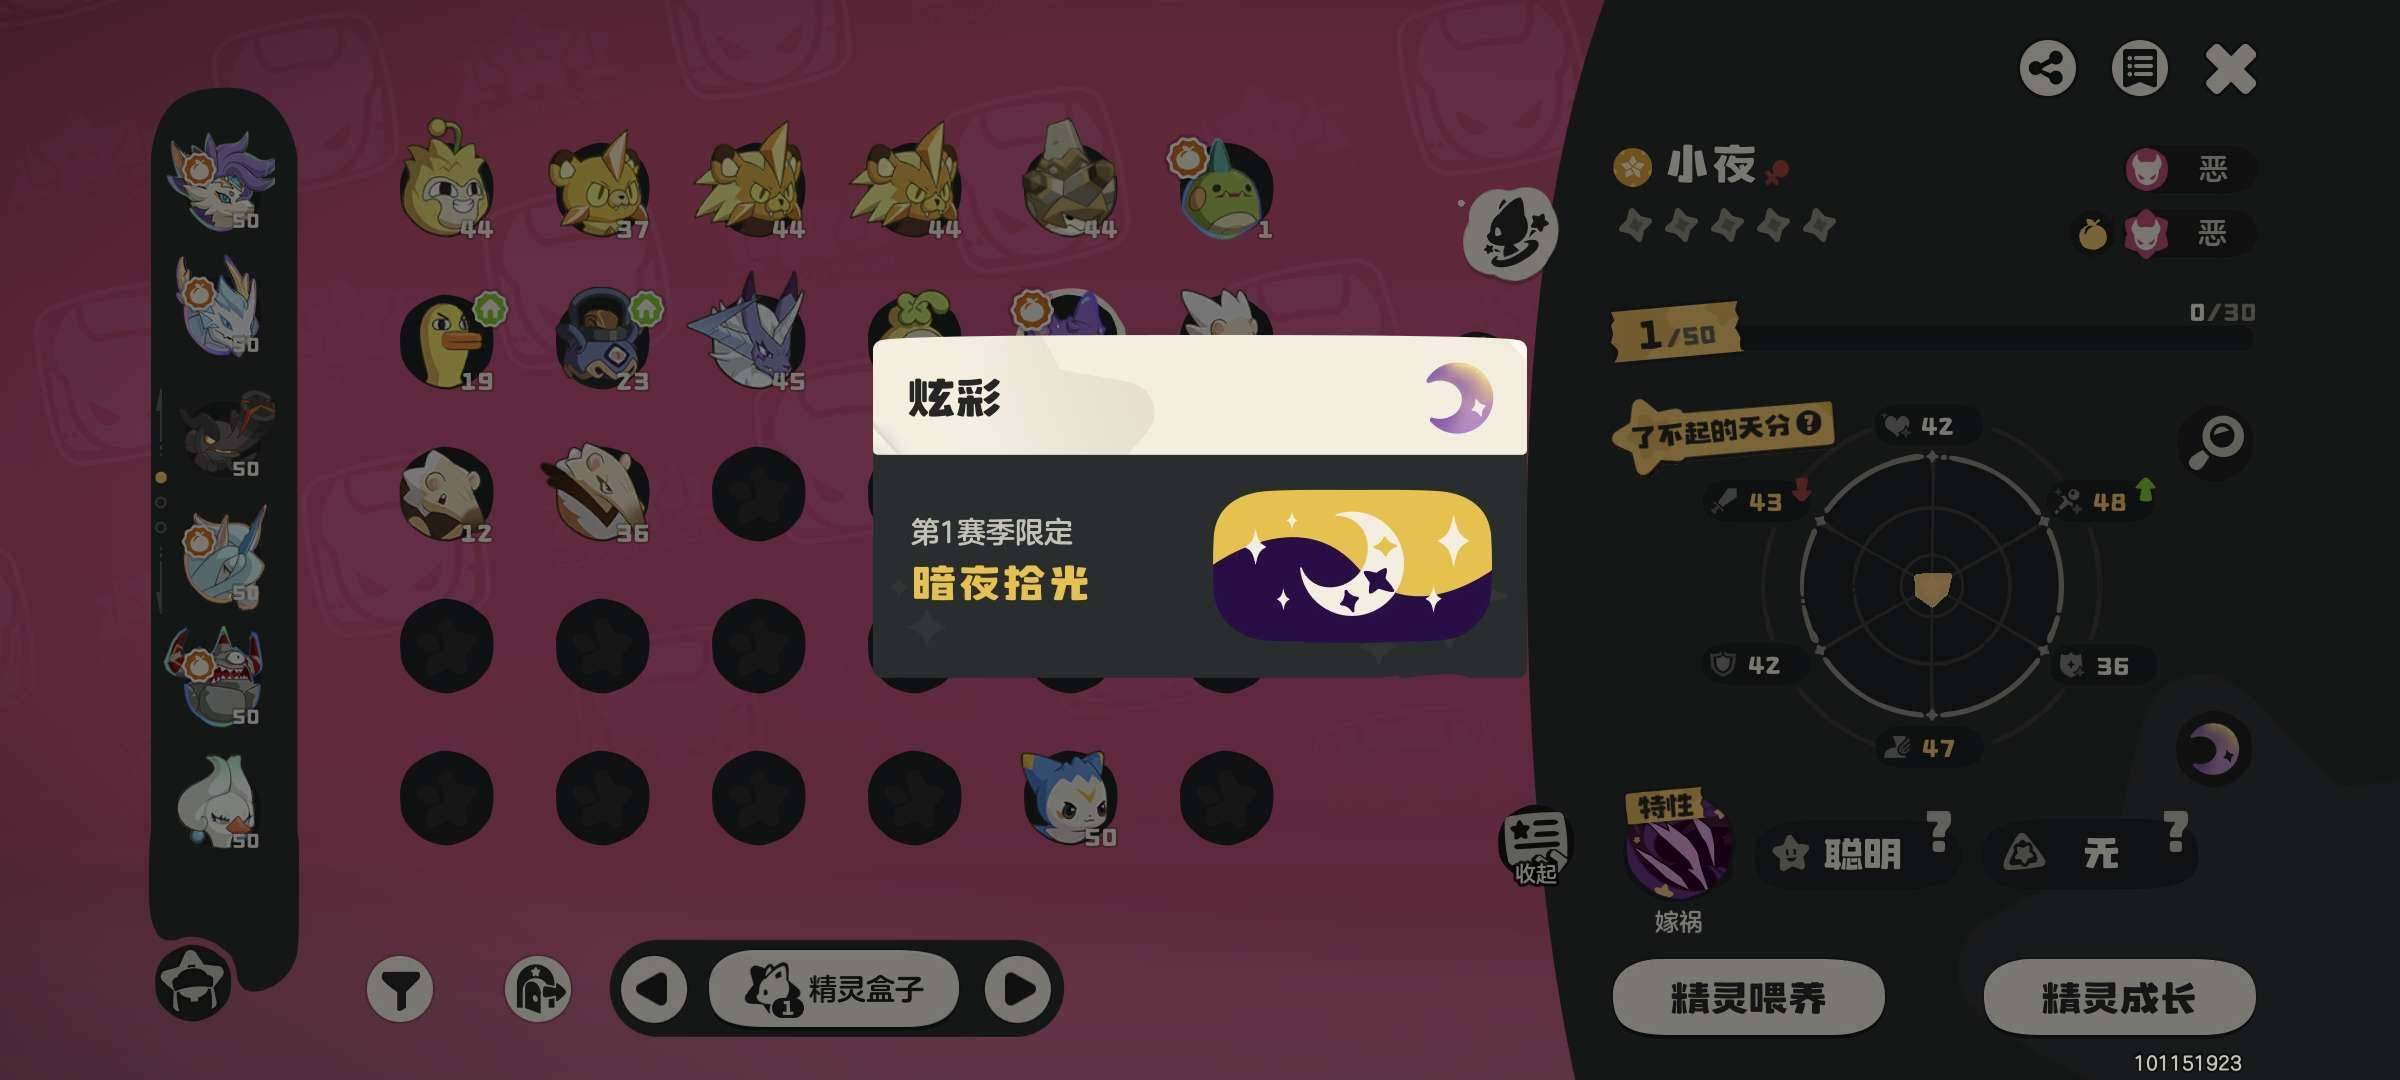This screenshot has width=2400, height=1080.
Task: Open the 了不起的天分 help question mark
Action: 1808,423
